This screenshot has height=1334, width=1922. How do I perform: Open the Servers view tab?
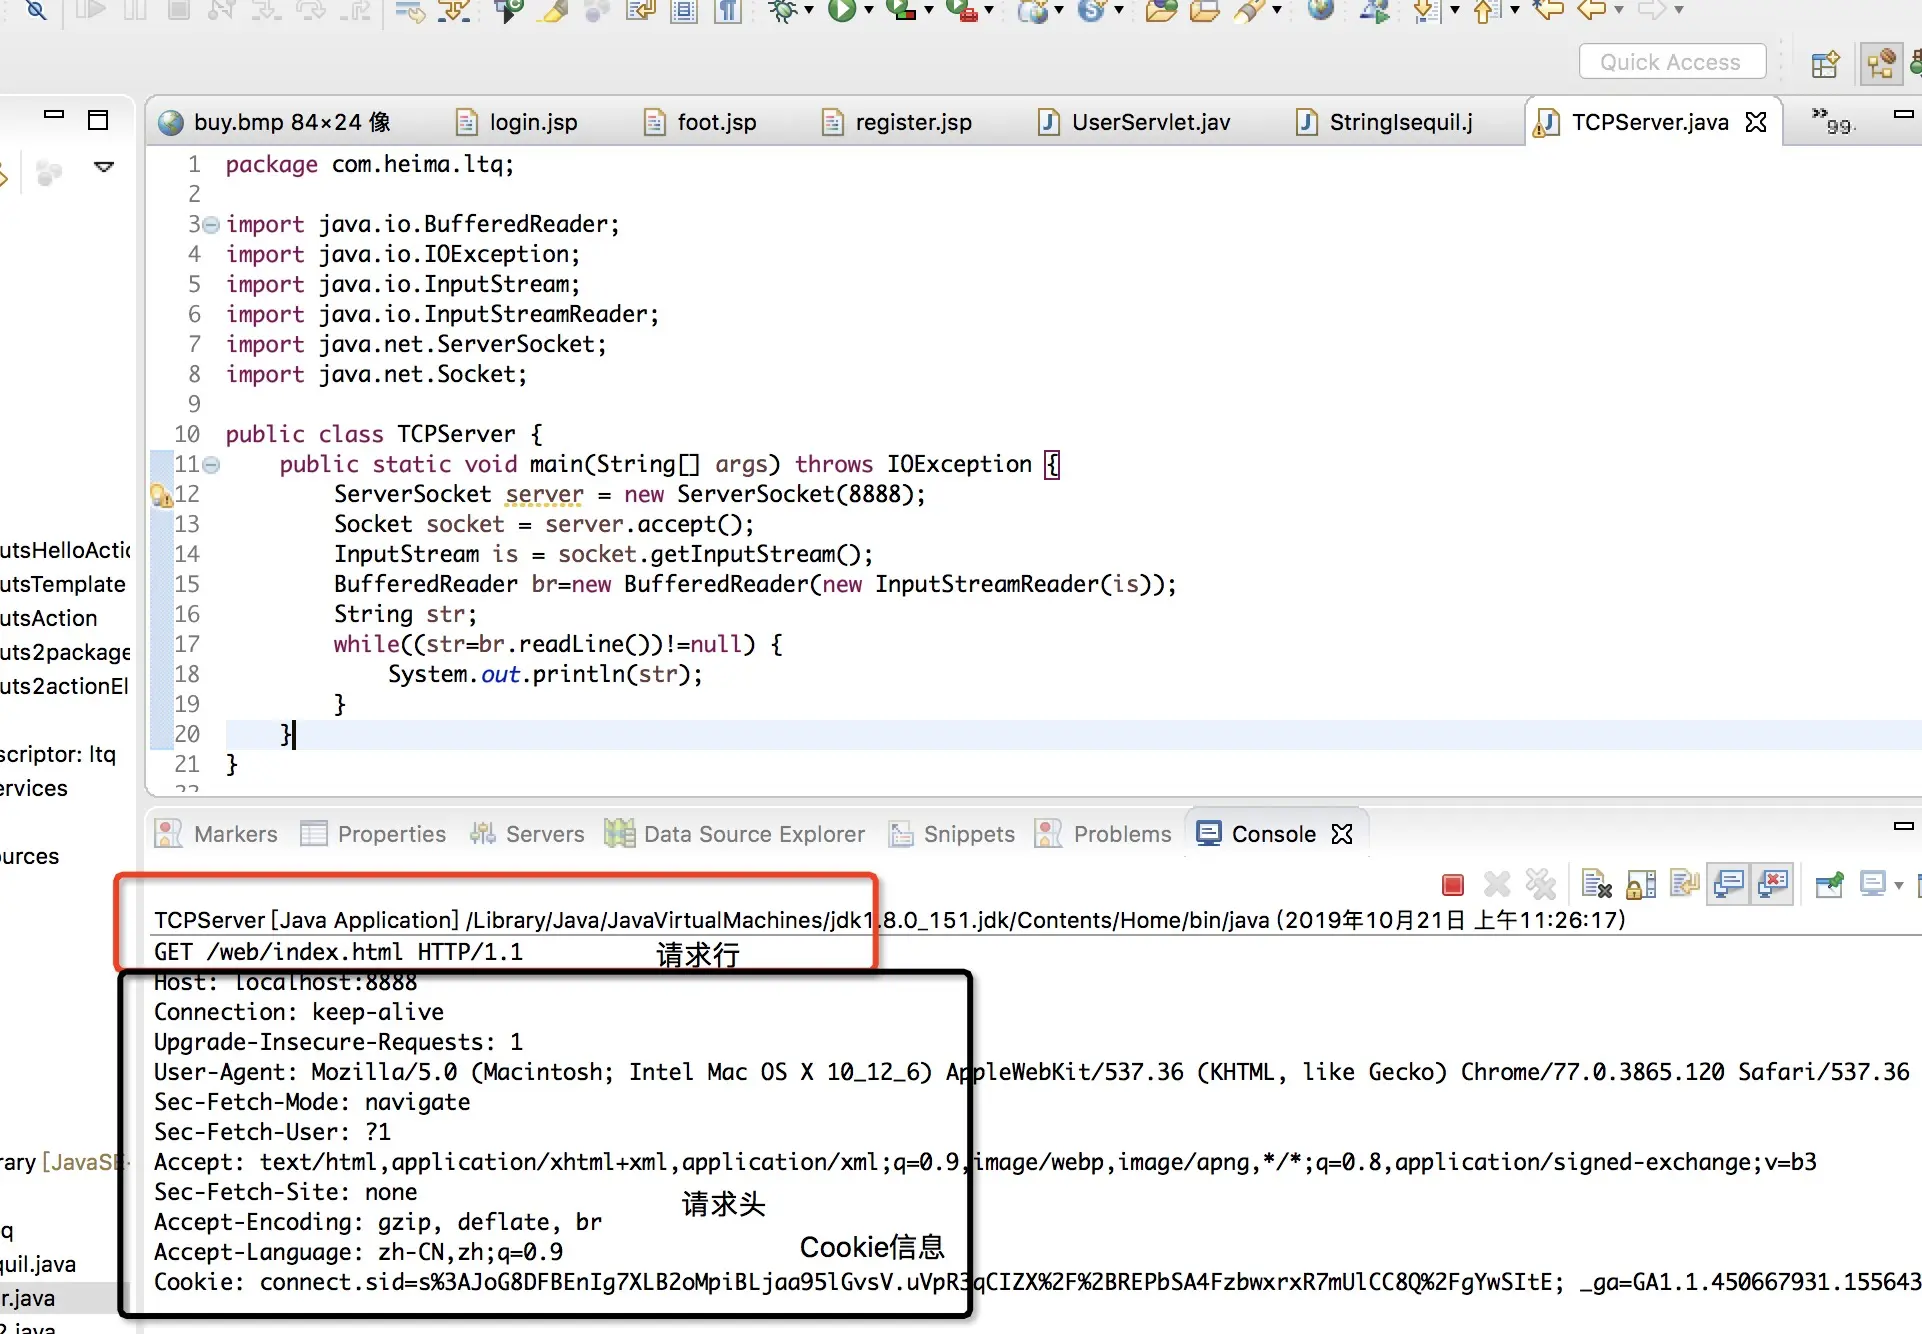(x=544, y=834)
